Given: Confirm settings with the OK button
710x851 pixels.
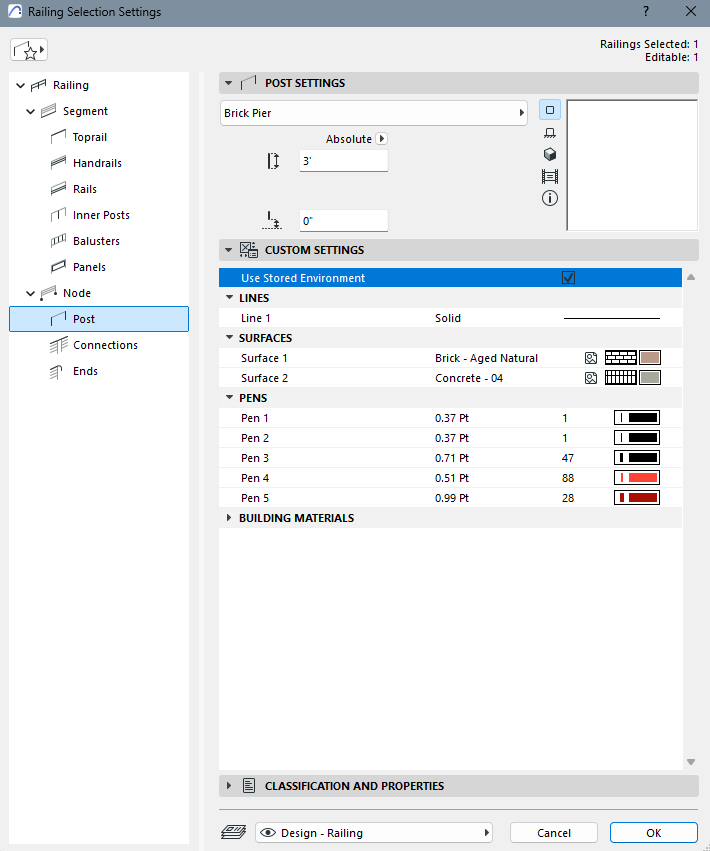Looking at the screenshot, I should tap(654, 833).
